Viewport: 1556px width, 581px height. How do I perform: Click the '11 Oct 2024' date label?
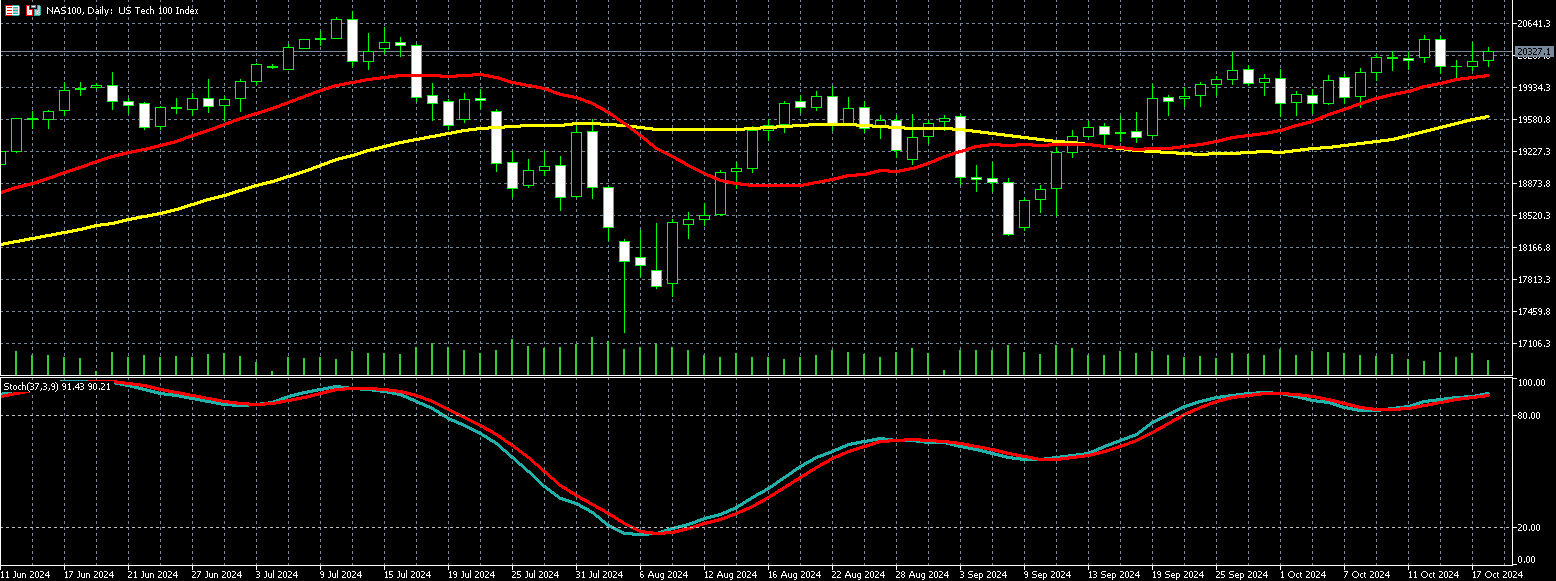click(x=1433, y=575)
